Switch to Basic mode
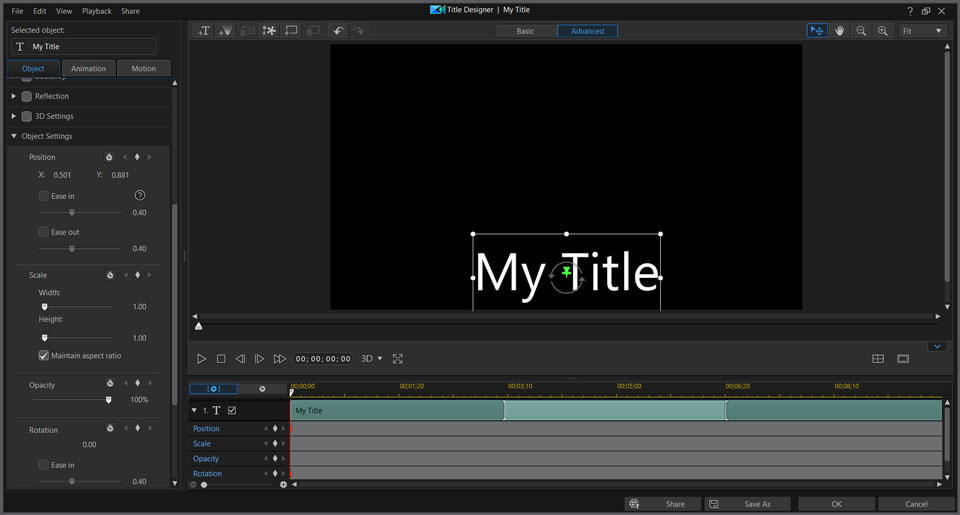 click(525, 31)
